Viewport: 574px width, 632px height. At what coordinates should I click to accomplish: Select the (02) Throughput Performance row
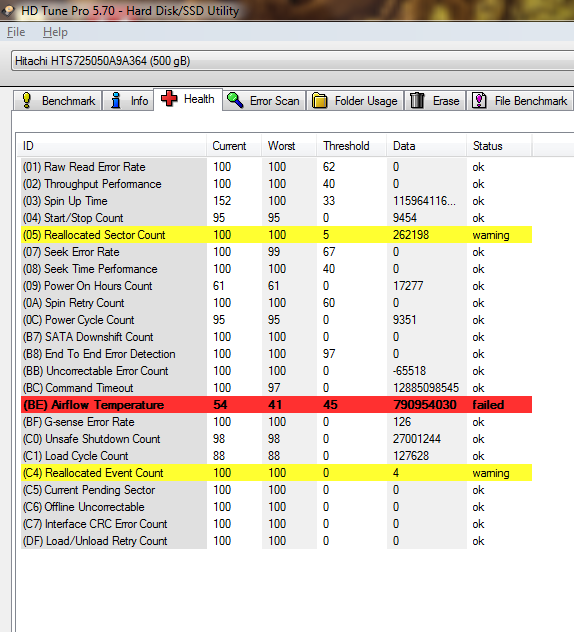pyautogui.click(x=277, y=184)
